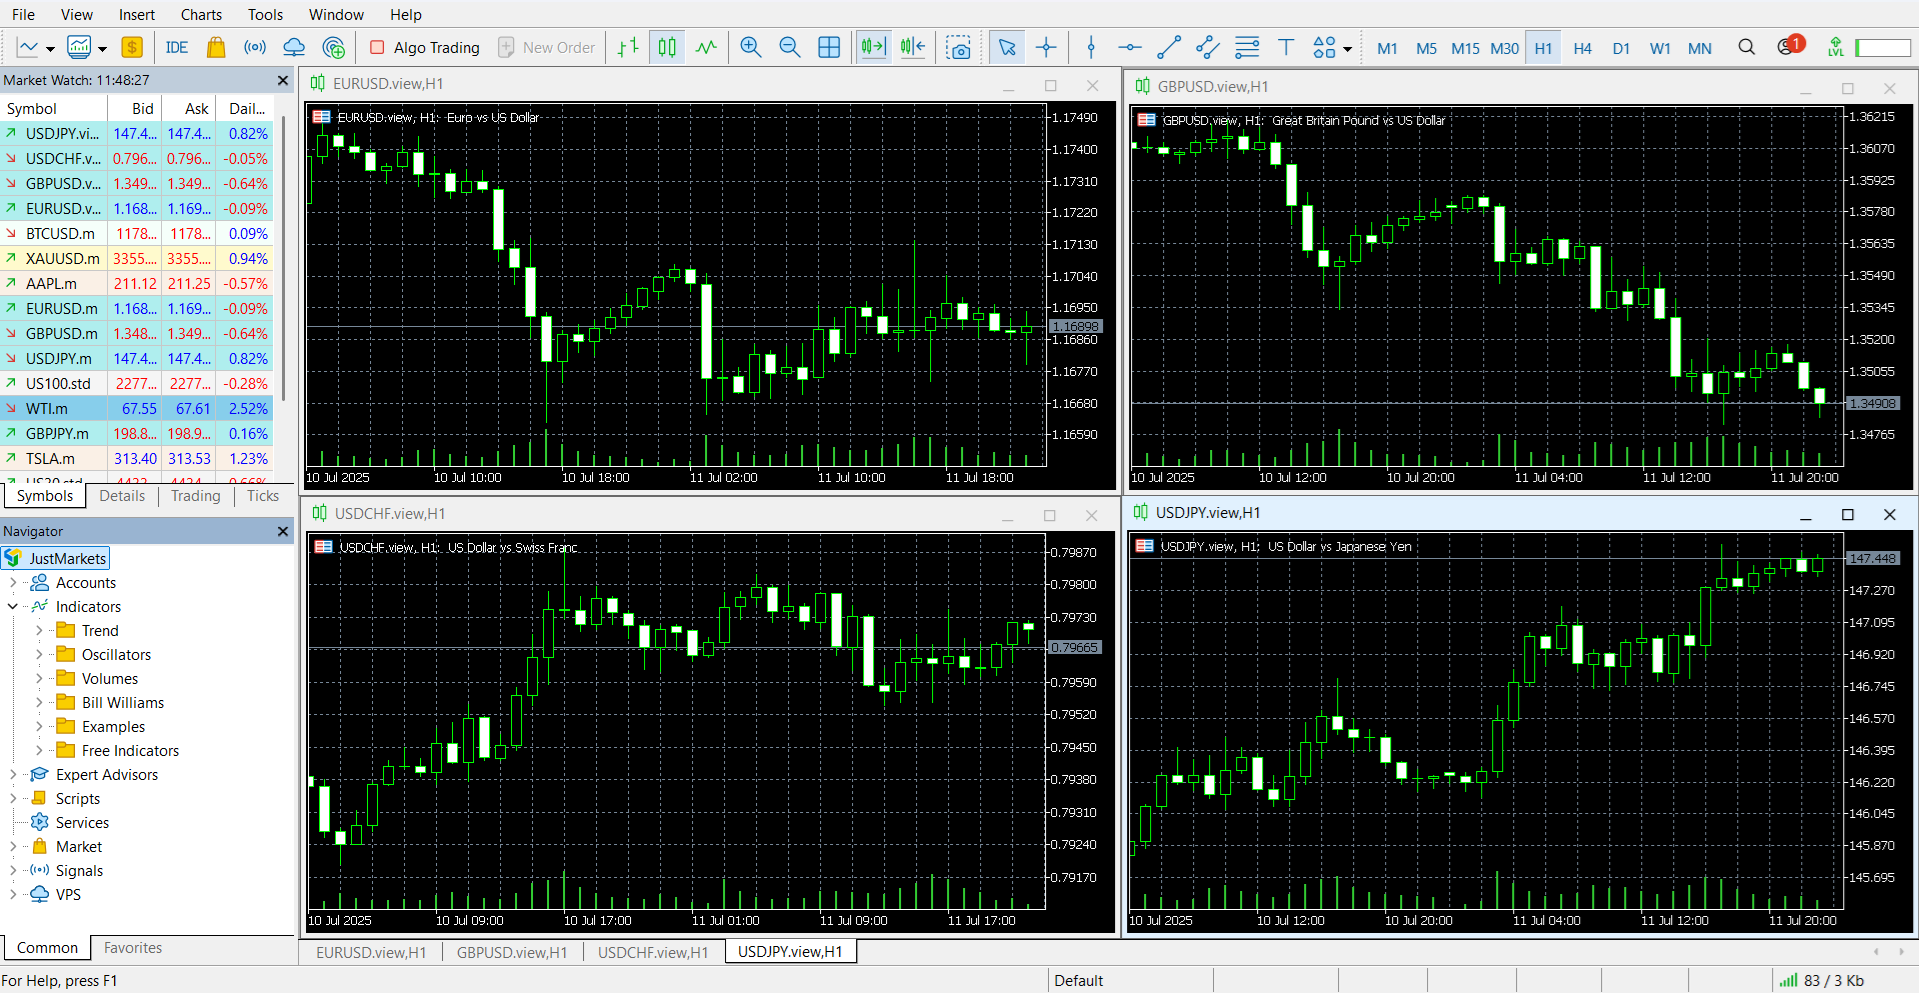This screenshot has height=993, width=1919.
Task: Click the New Order button
Action: point(546,47)
